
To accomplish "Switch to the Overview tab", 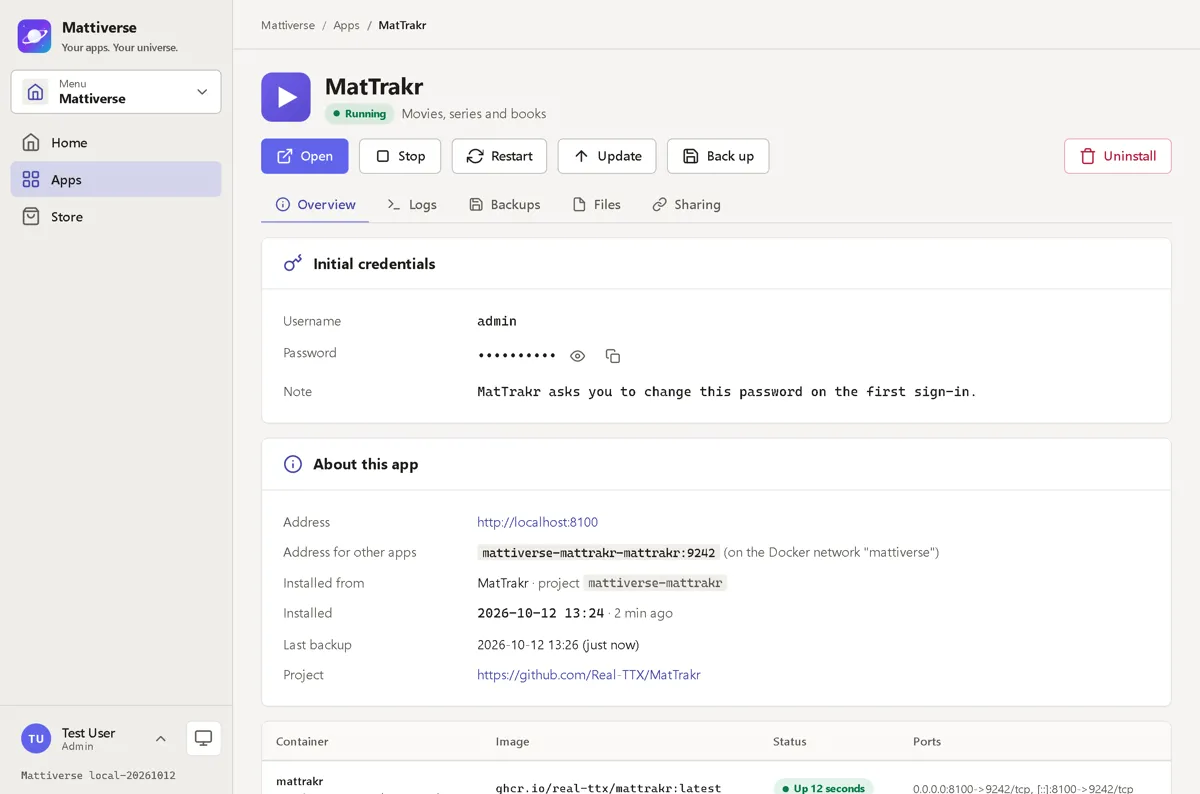I will [315, 205].
